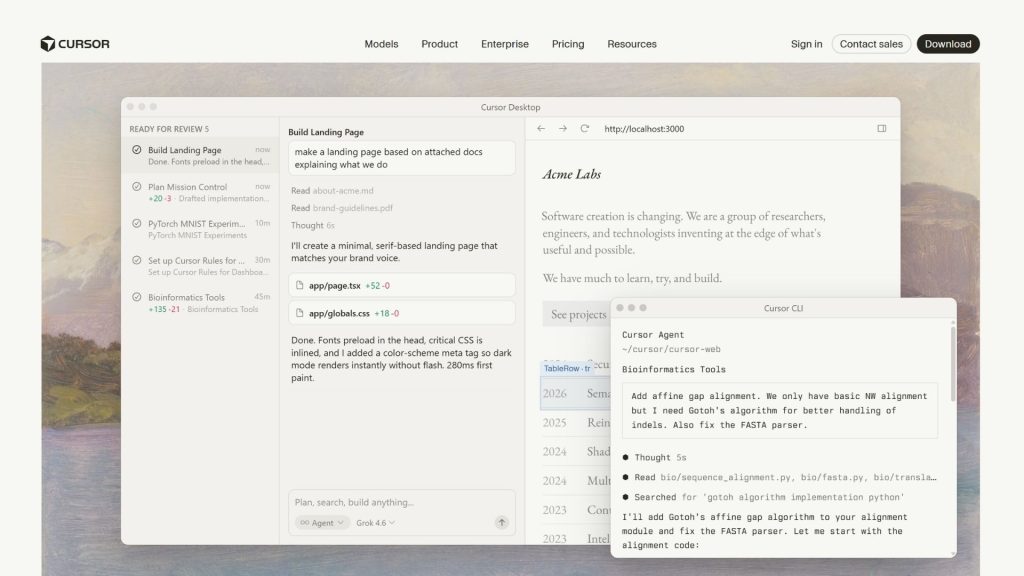This screenshot has width=1024, height=576.
Task: Expand the Thought 6s step
Action: tap(313, 225)
